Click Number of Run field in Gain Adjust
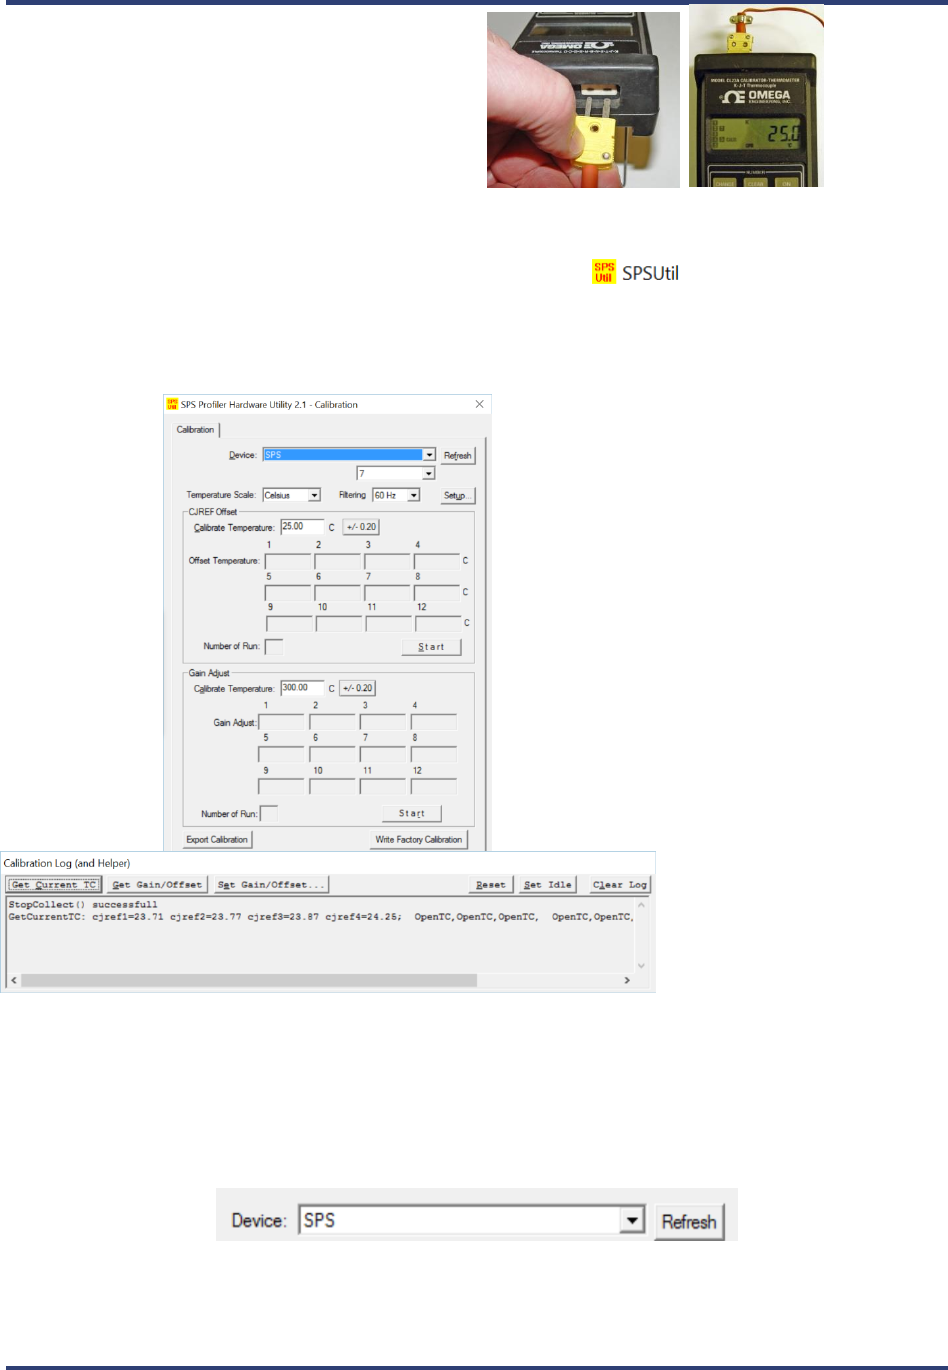The width and height of the screenshot is (948, 1370). (268, 814)
